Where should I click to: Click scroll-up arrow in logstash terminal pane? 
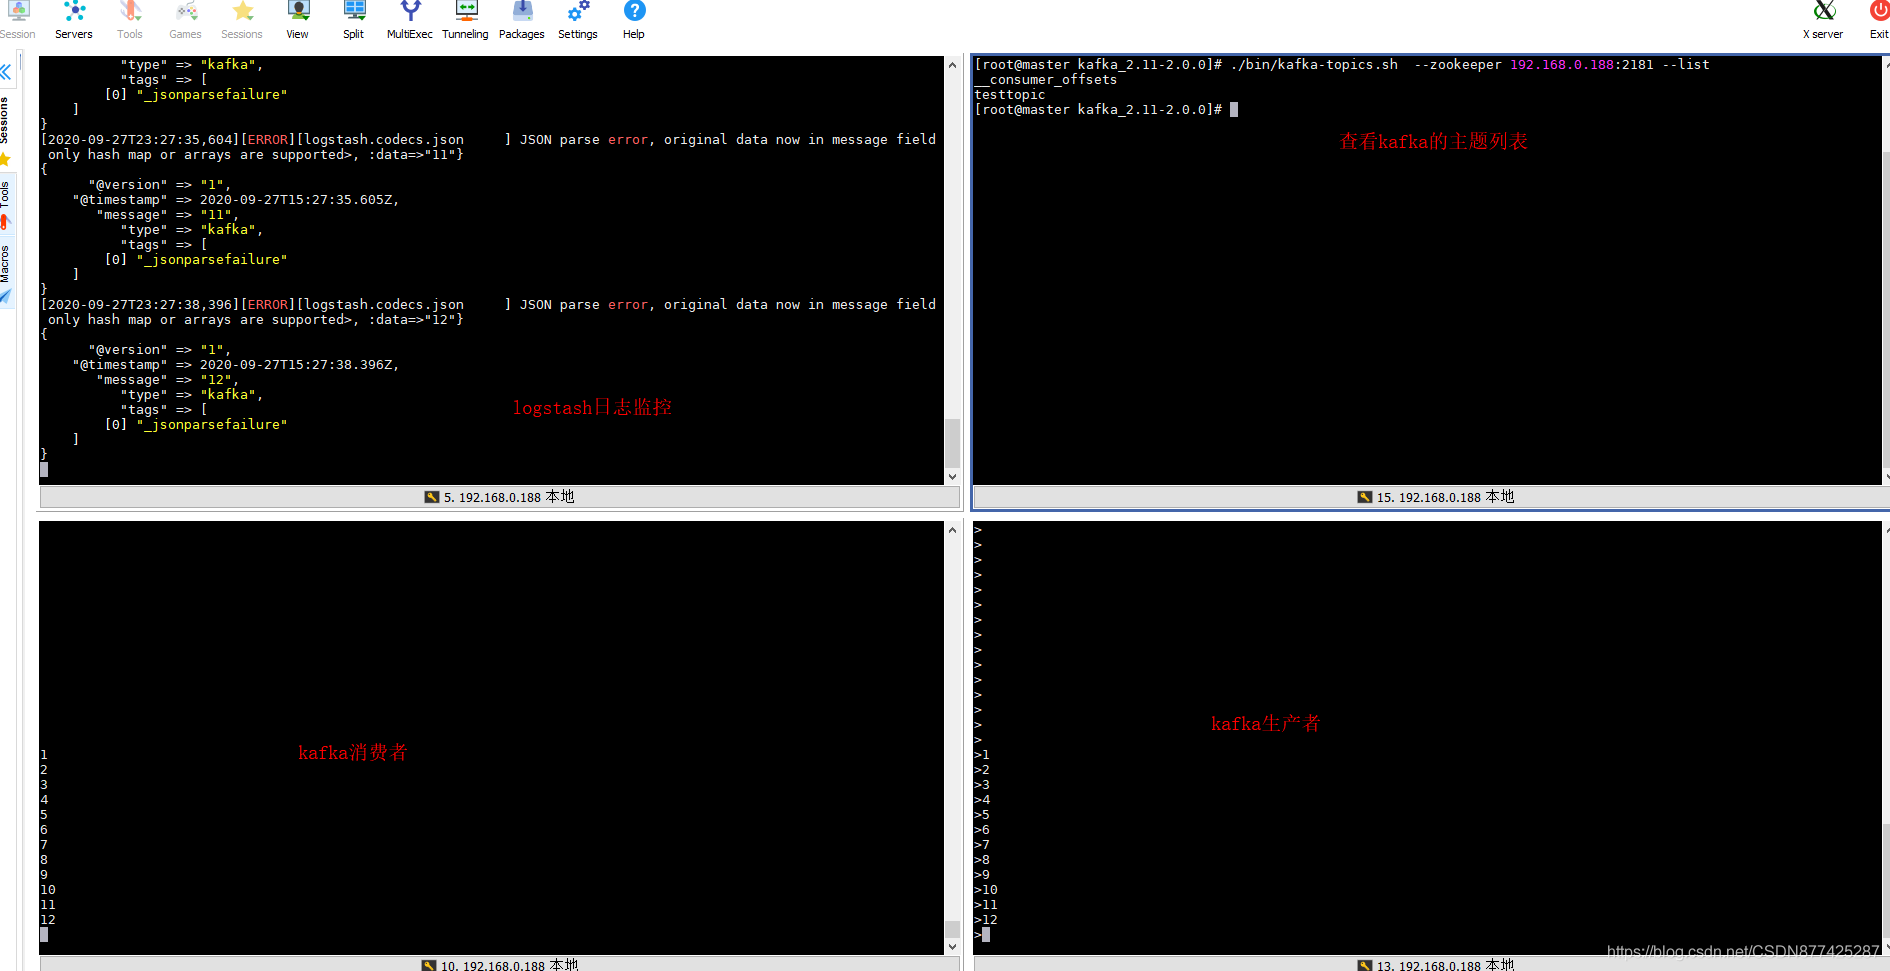952,65
